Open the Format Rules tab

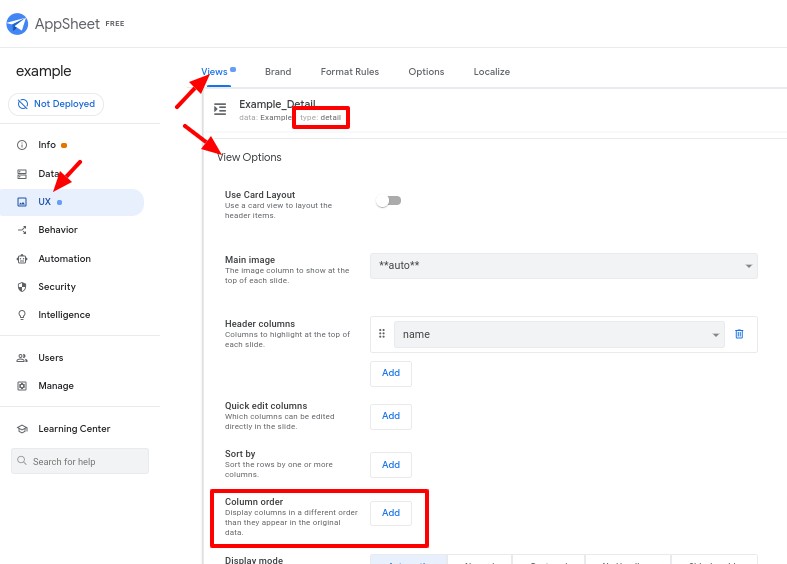click(x=350, y=72)
